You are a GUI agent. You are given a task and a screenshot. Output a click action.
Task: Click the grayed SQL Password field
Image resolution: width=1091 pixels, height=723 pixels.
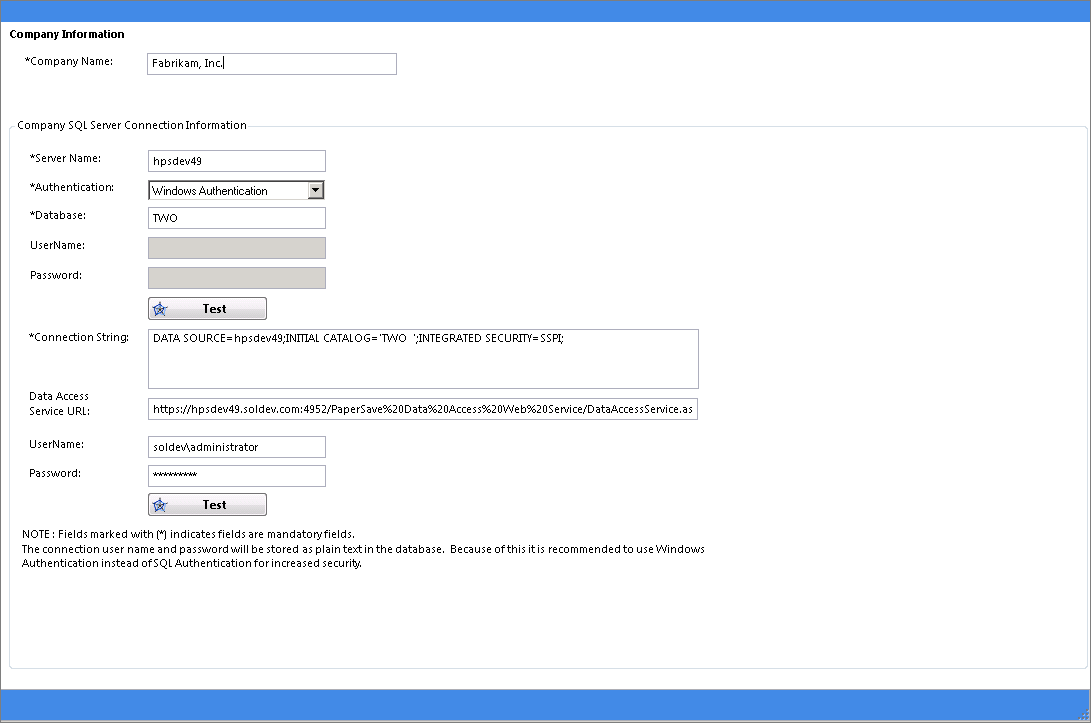237,278
